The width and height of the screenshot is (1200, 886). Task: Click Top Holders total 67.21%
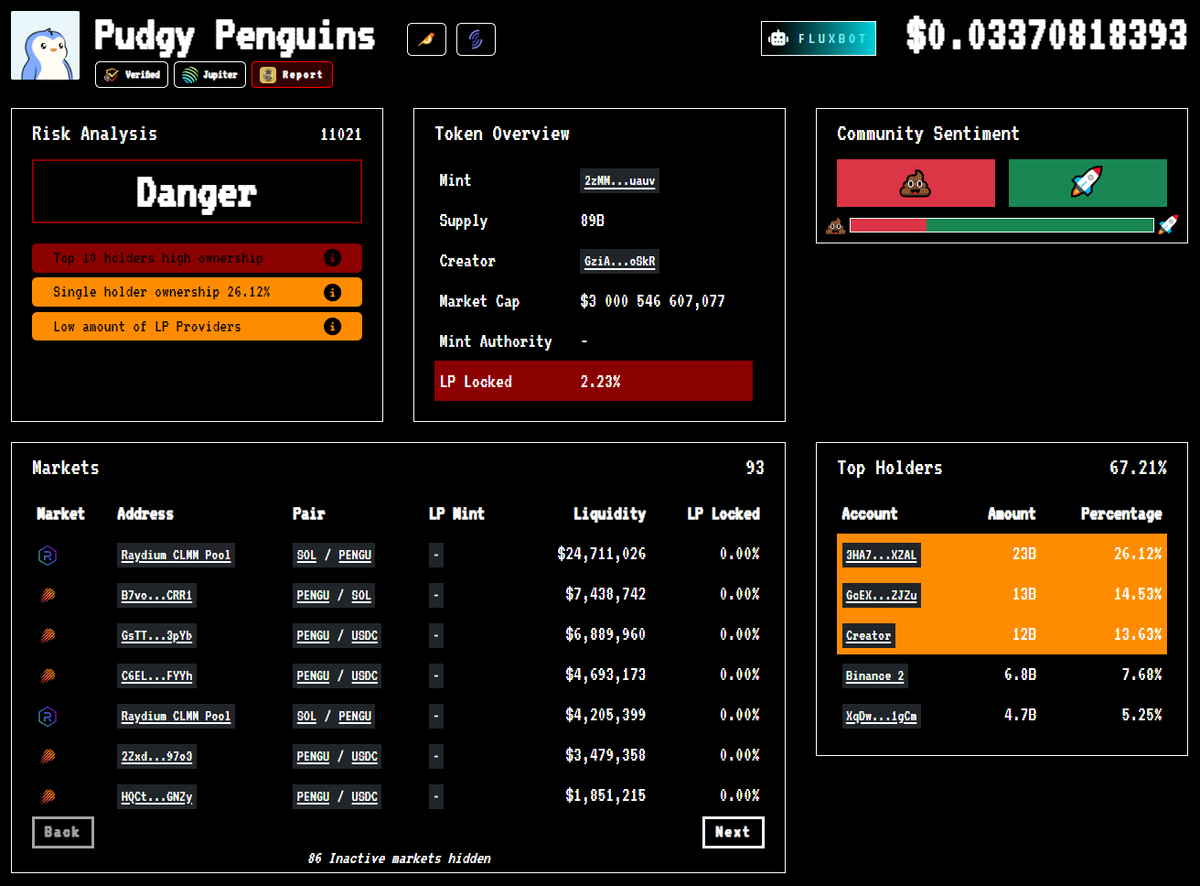point(1138,468)
